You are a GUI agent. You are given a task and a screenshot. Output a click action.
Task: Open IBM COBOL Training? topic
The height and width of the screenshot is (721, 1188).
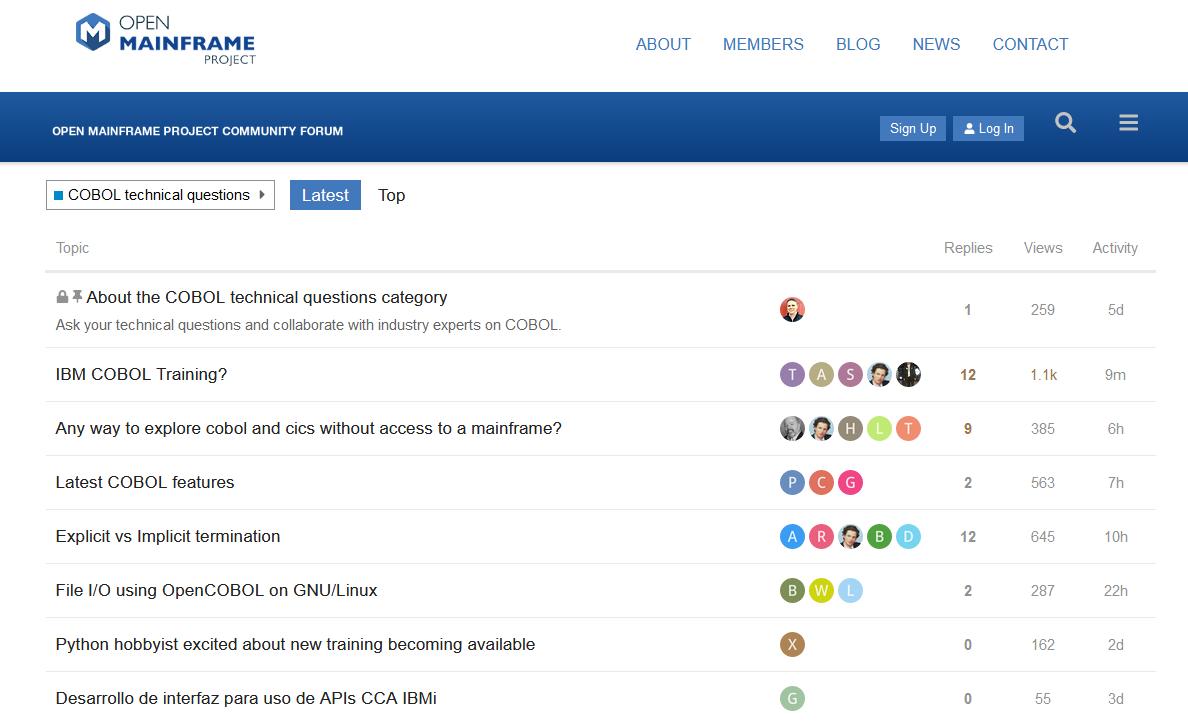pos(141,374)
